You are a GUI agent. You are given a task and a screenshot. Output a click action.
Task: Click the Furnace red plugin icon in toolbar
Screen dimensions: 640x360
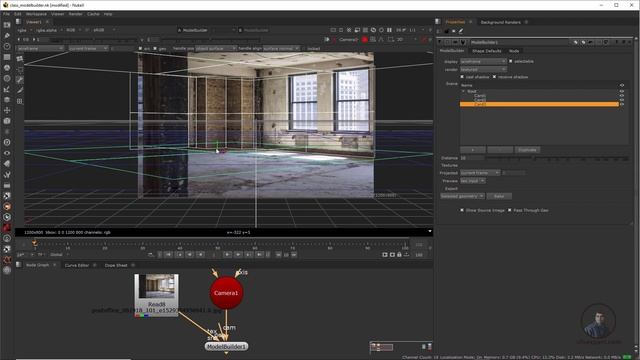(x=7, y=227)
